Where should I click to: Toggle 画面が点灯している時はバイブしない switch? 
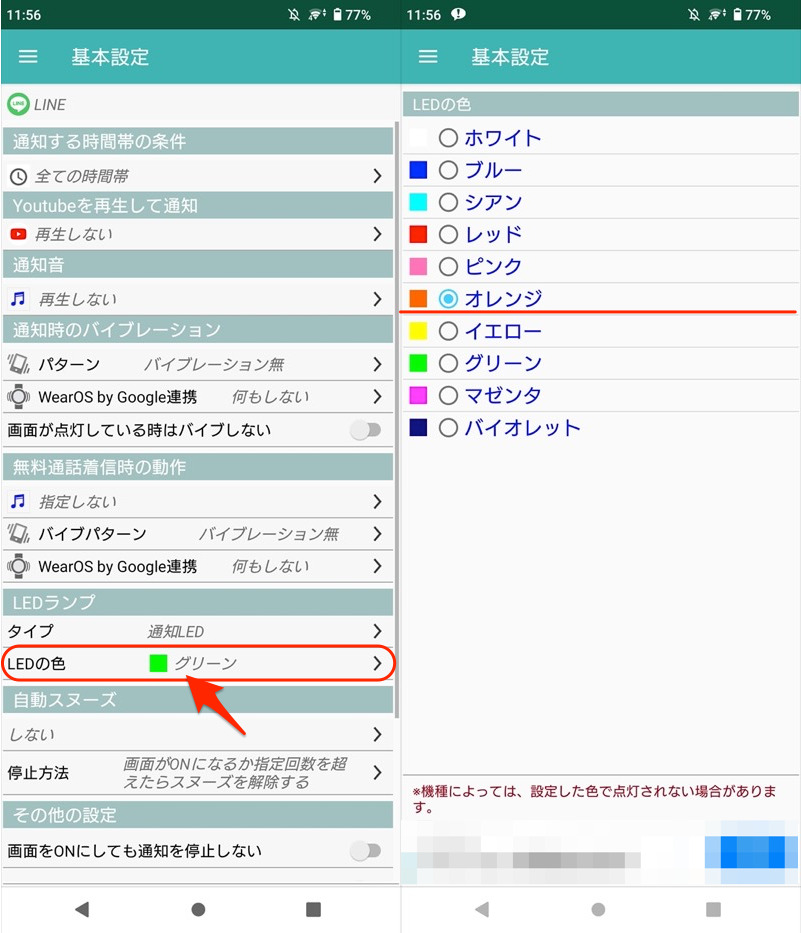pos(366,430)
